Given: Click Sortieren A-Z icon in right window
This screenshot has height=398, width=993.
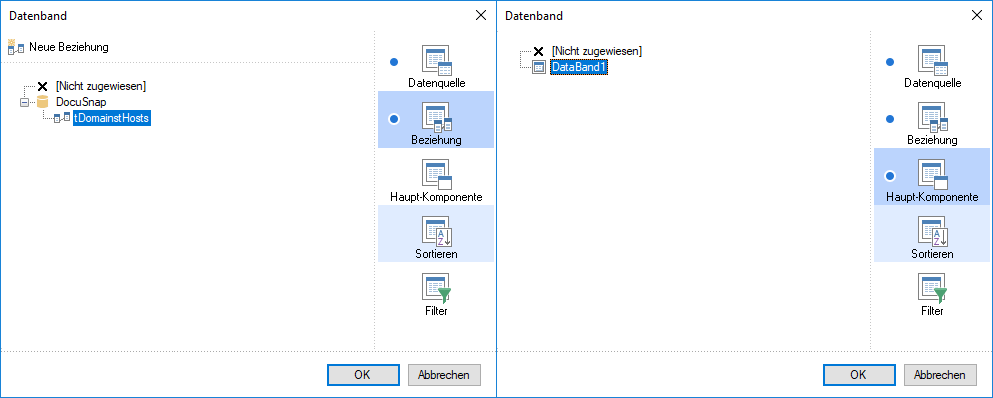Looking at the screenshot, I should [x=932, y=231].
